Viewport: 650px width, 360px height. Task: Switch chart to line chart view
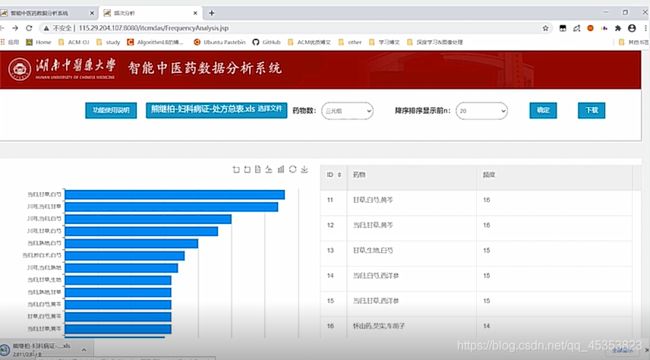click(x=269, y=169)
